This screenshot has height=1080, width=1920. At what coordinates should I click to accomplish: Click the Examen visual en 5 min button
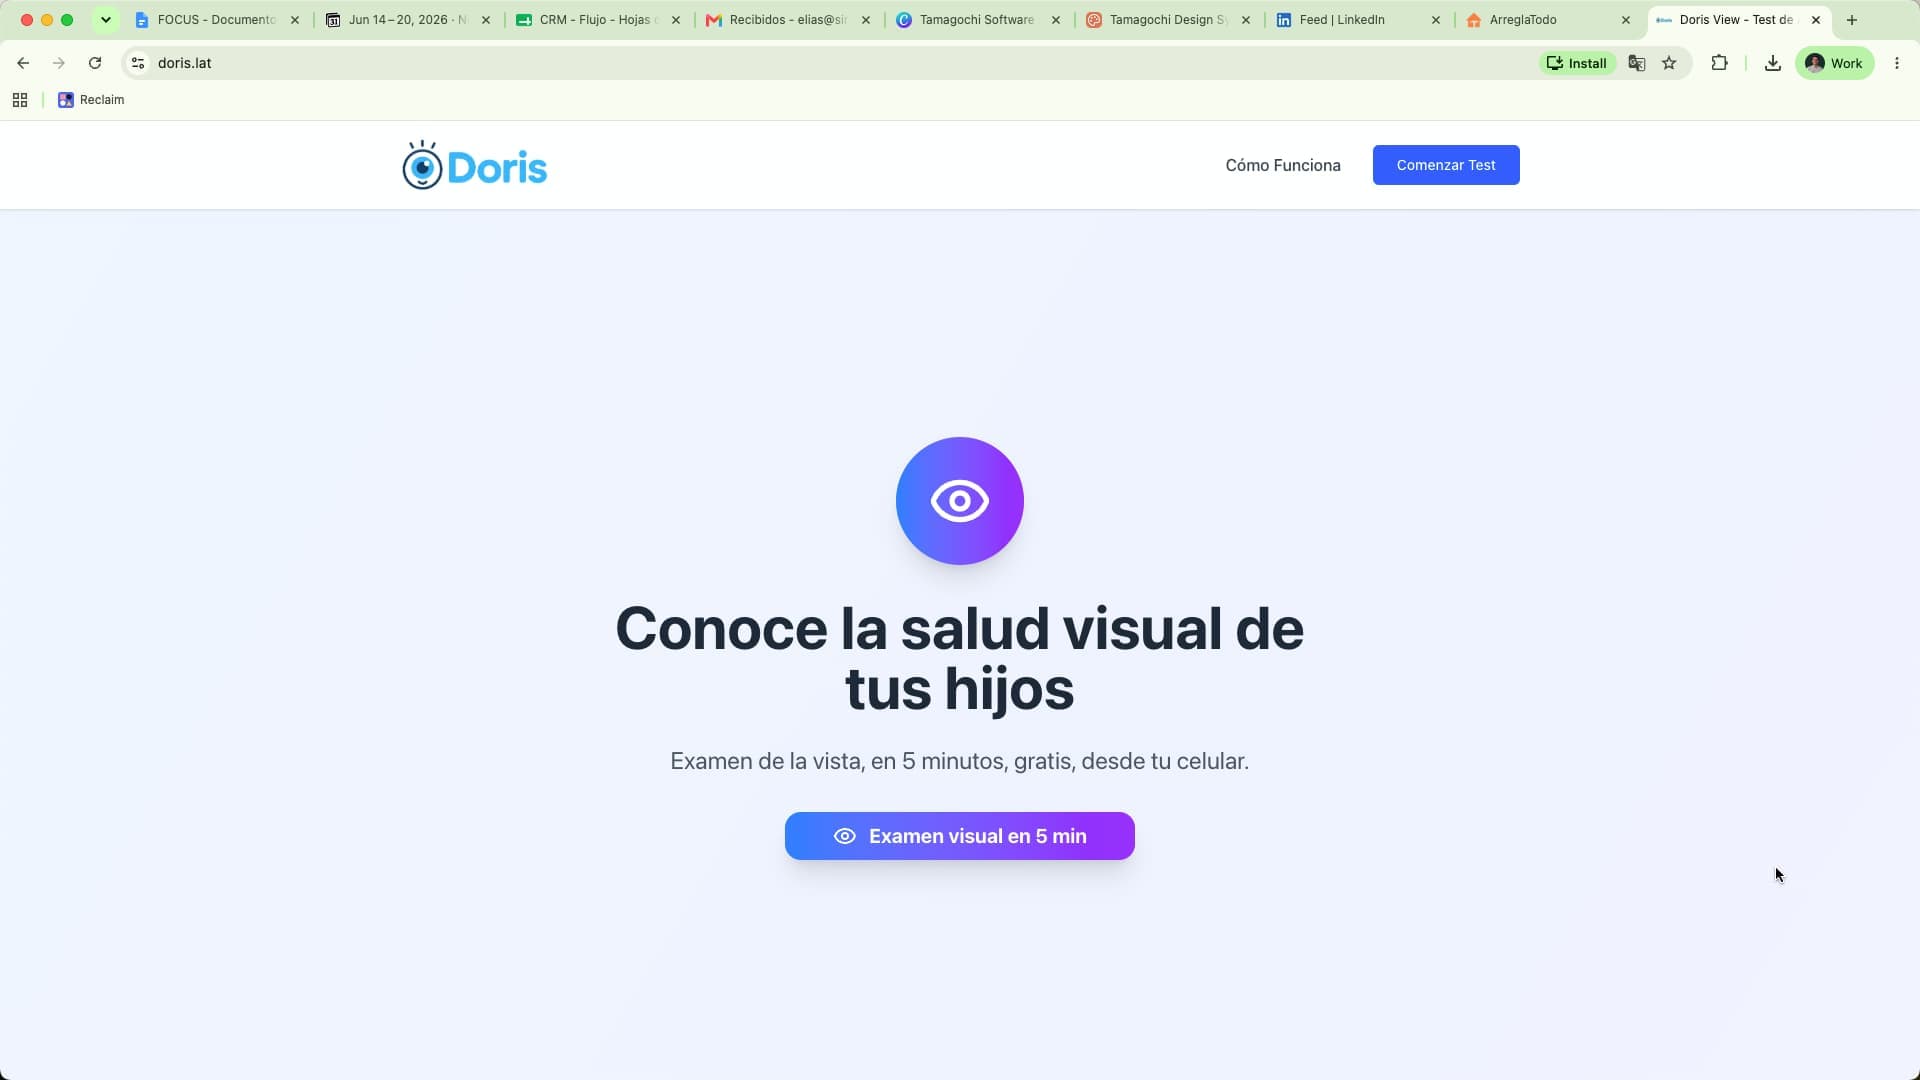(960, 836)
